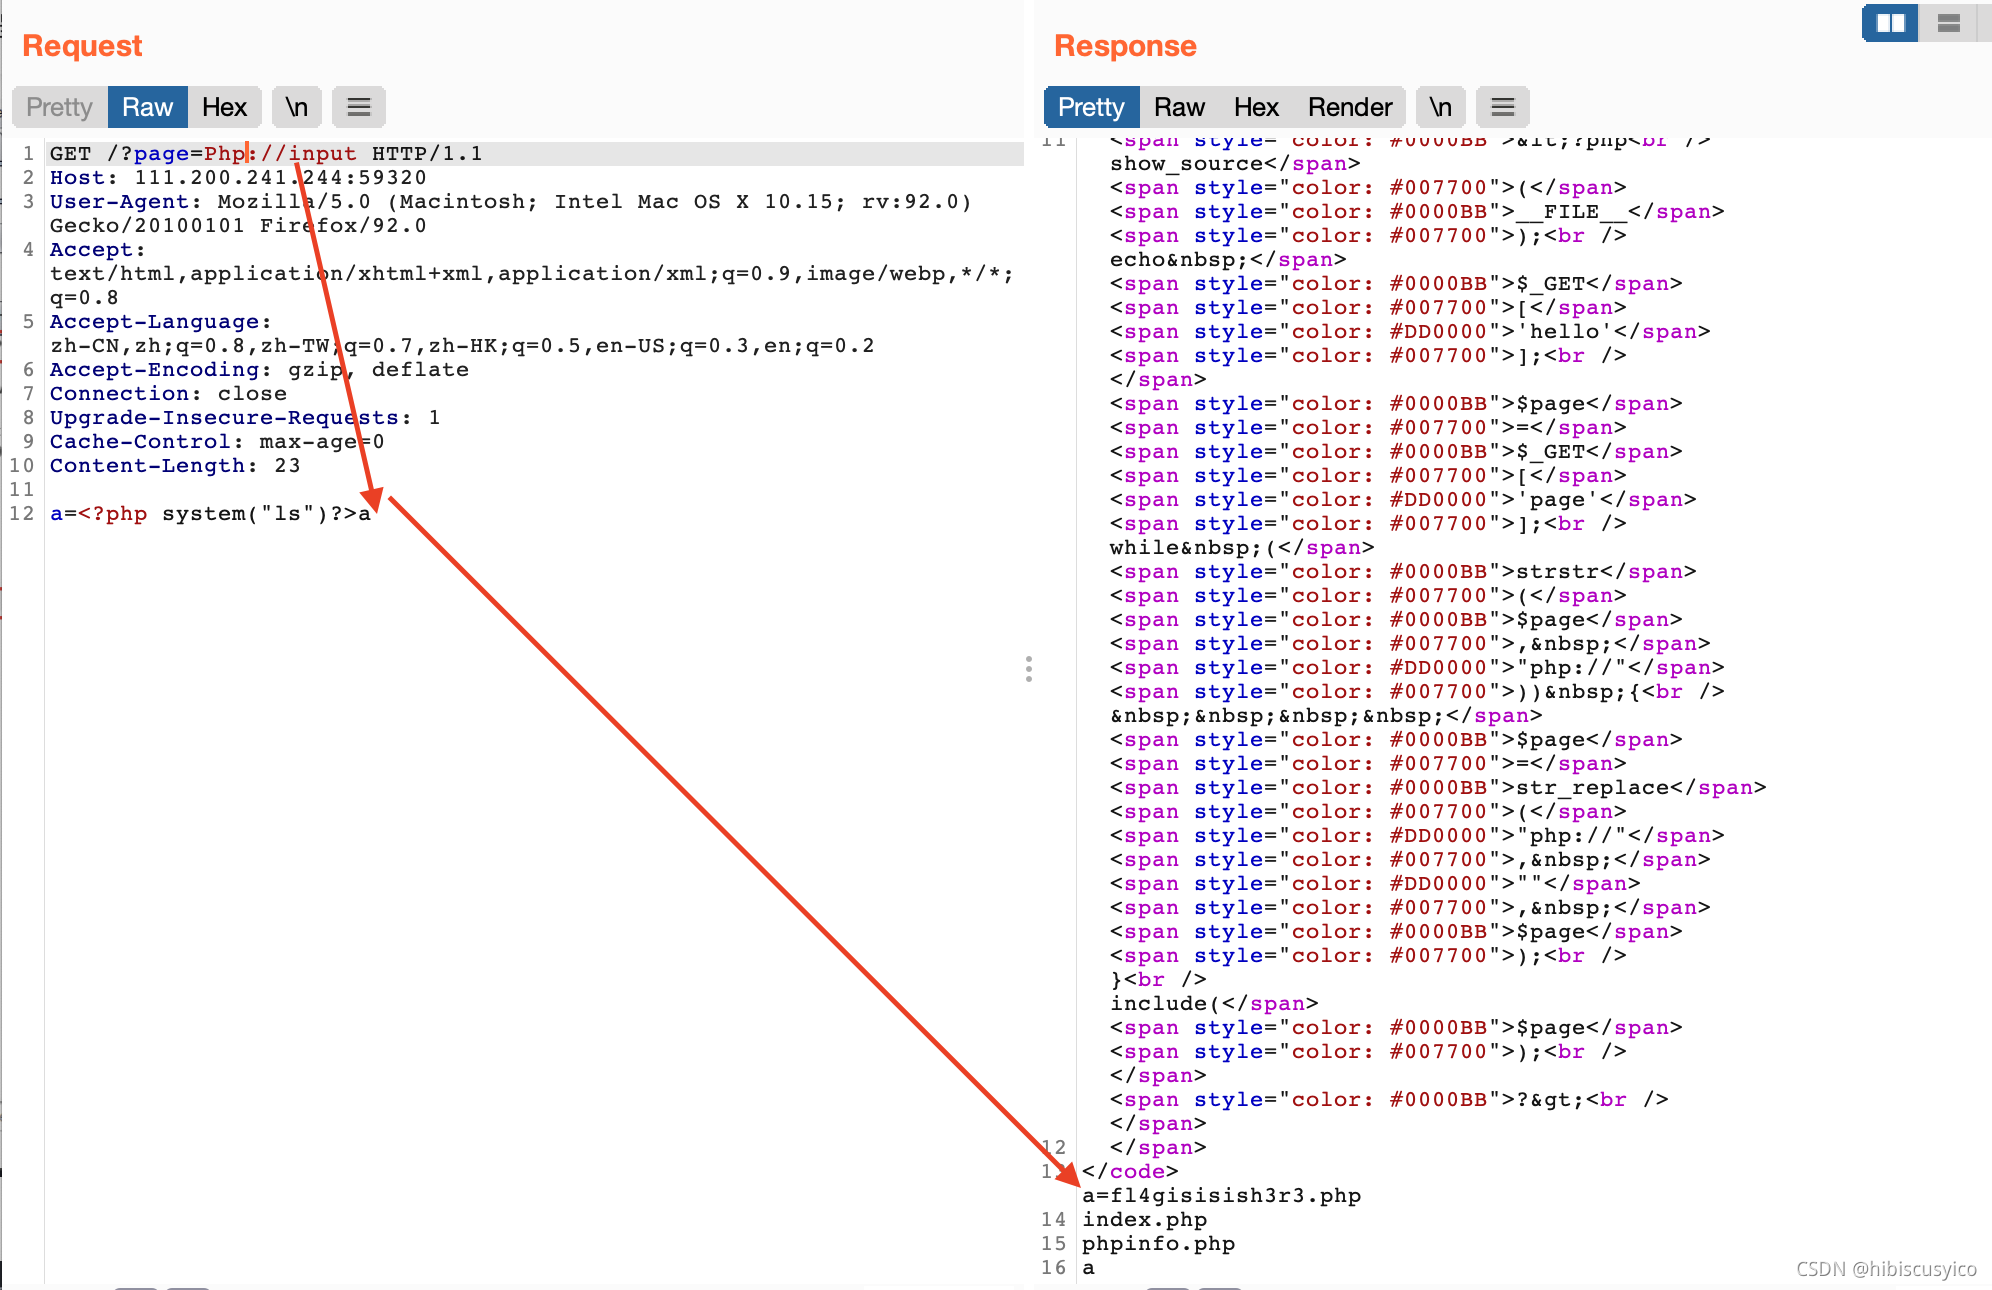Click the a=fl4gisisish3r3.php response line
1992x1290 pixels.
click(1221, 1195)
